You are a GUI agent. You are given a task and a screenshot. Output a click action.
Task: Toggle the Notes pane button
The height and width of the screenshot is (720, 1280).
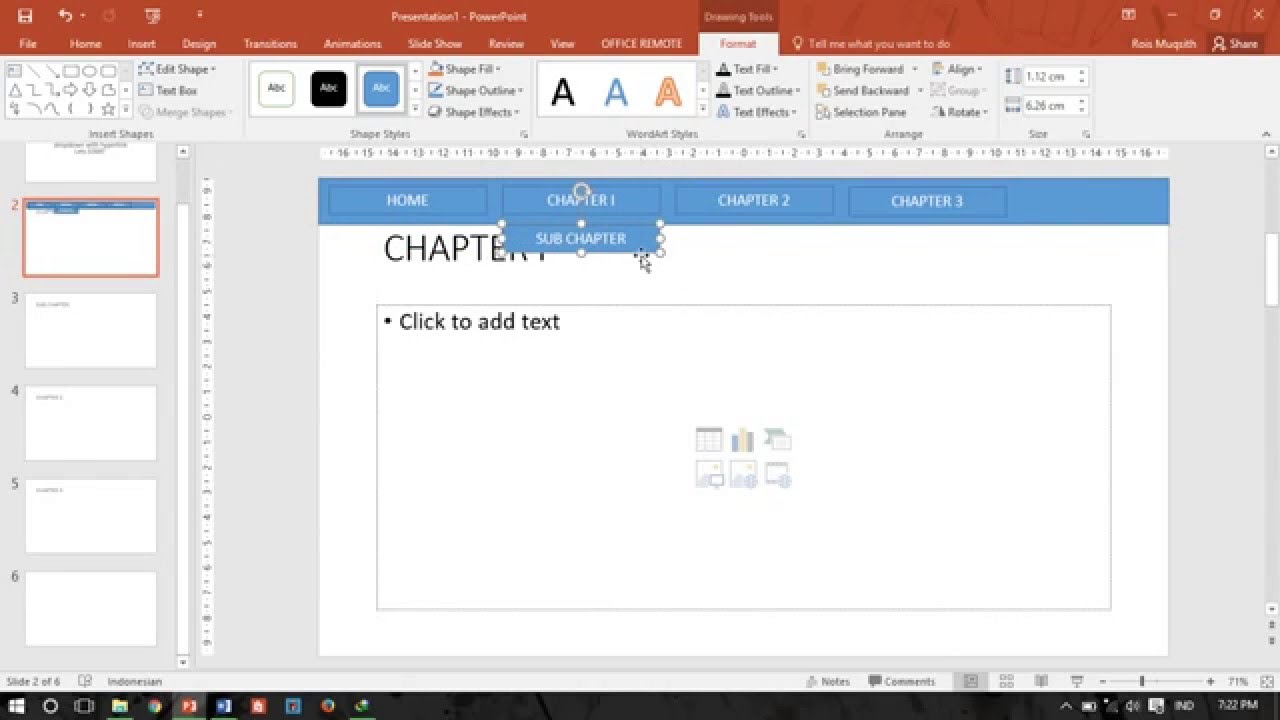(828, 681)
